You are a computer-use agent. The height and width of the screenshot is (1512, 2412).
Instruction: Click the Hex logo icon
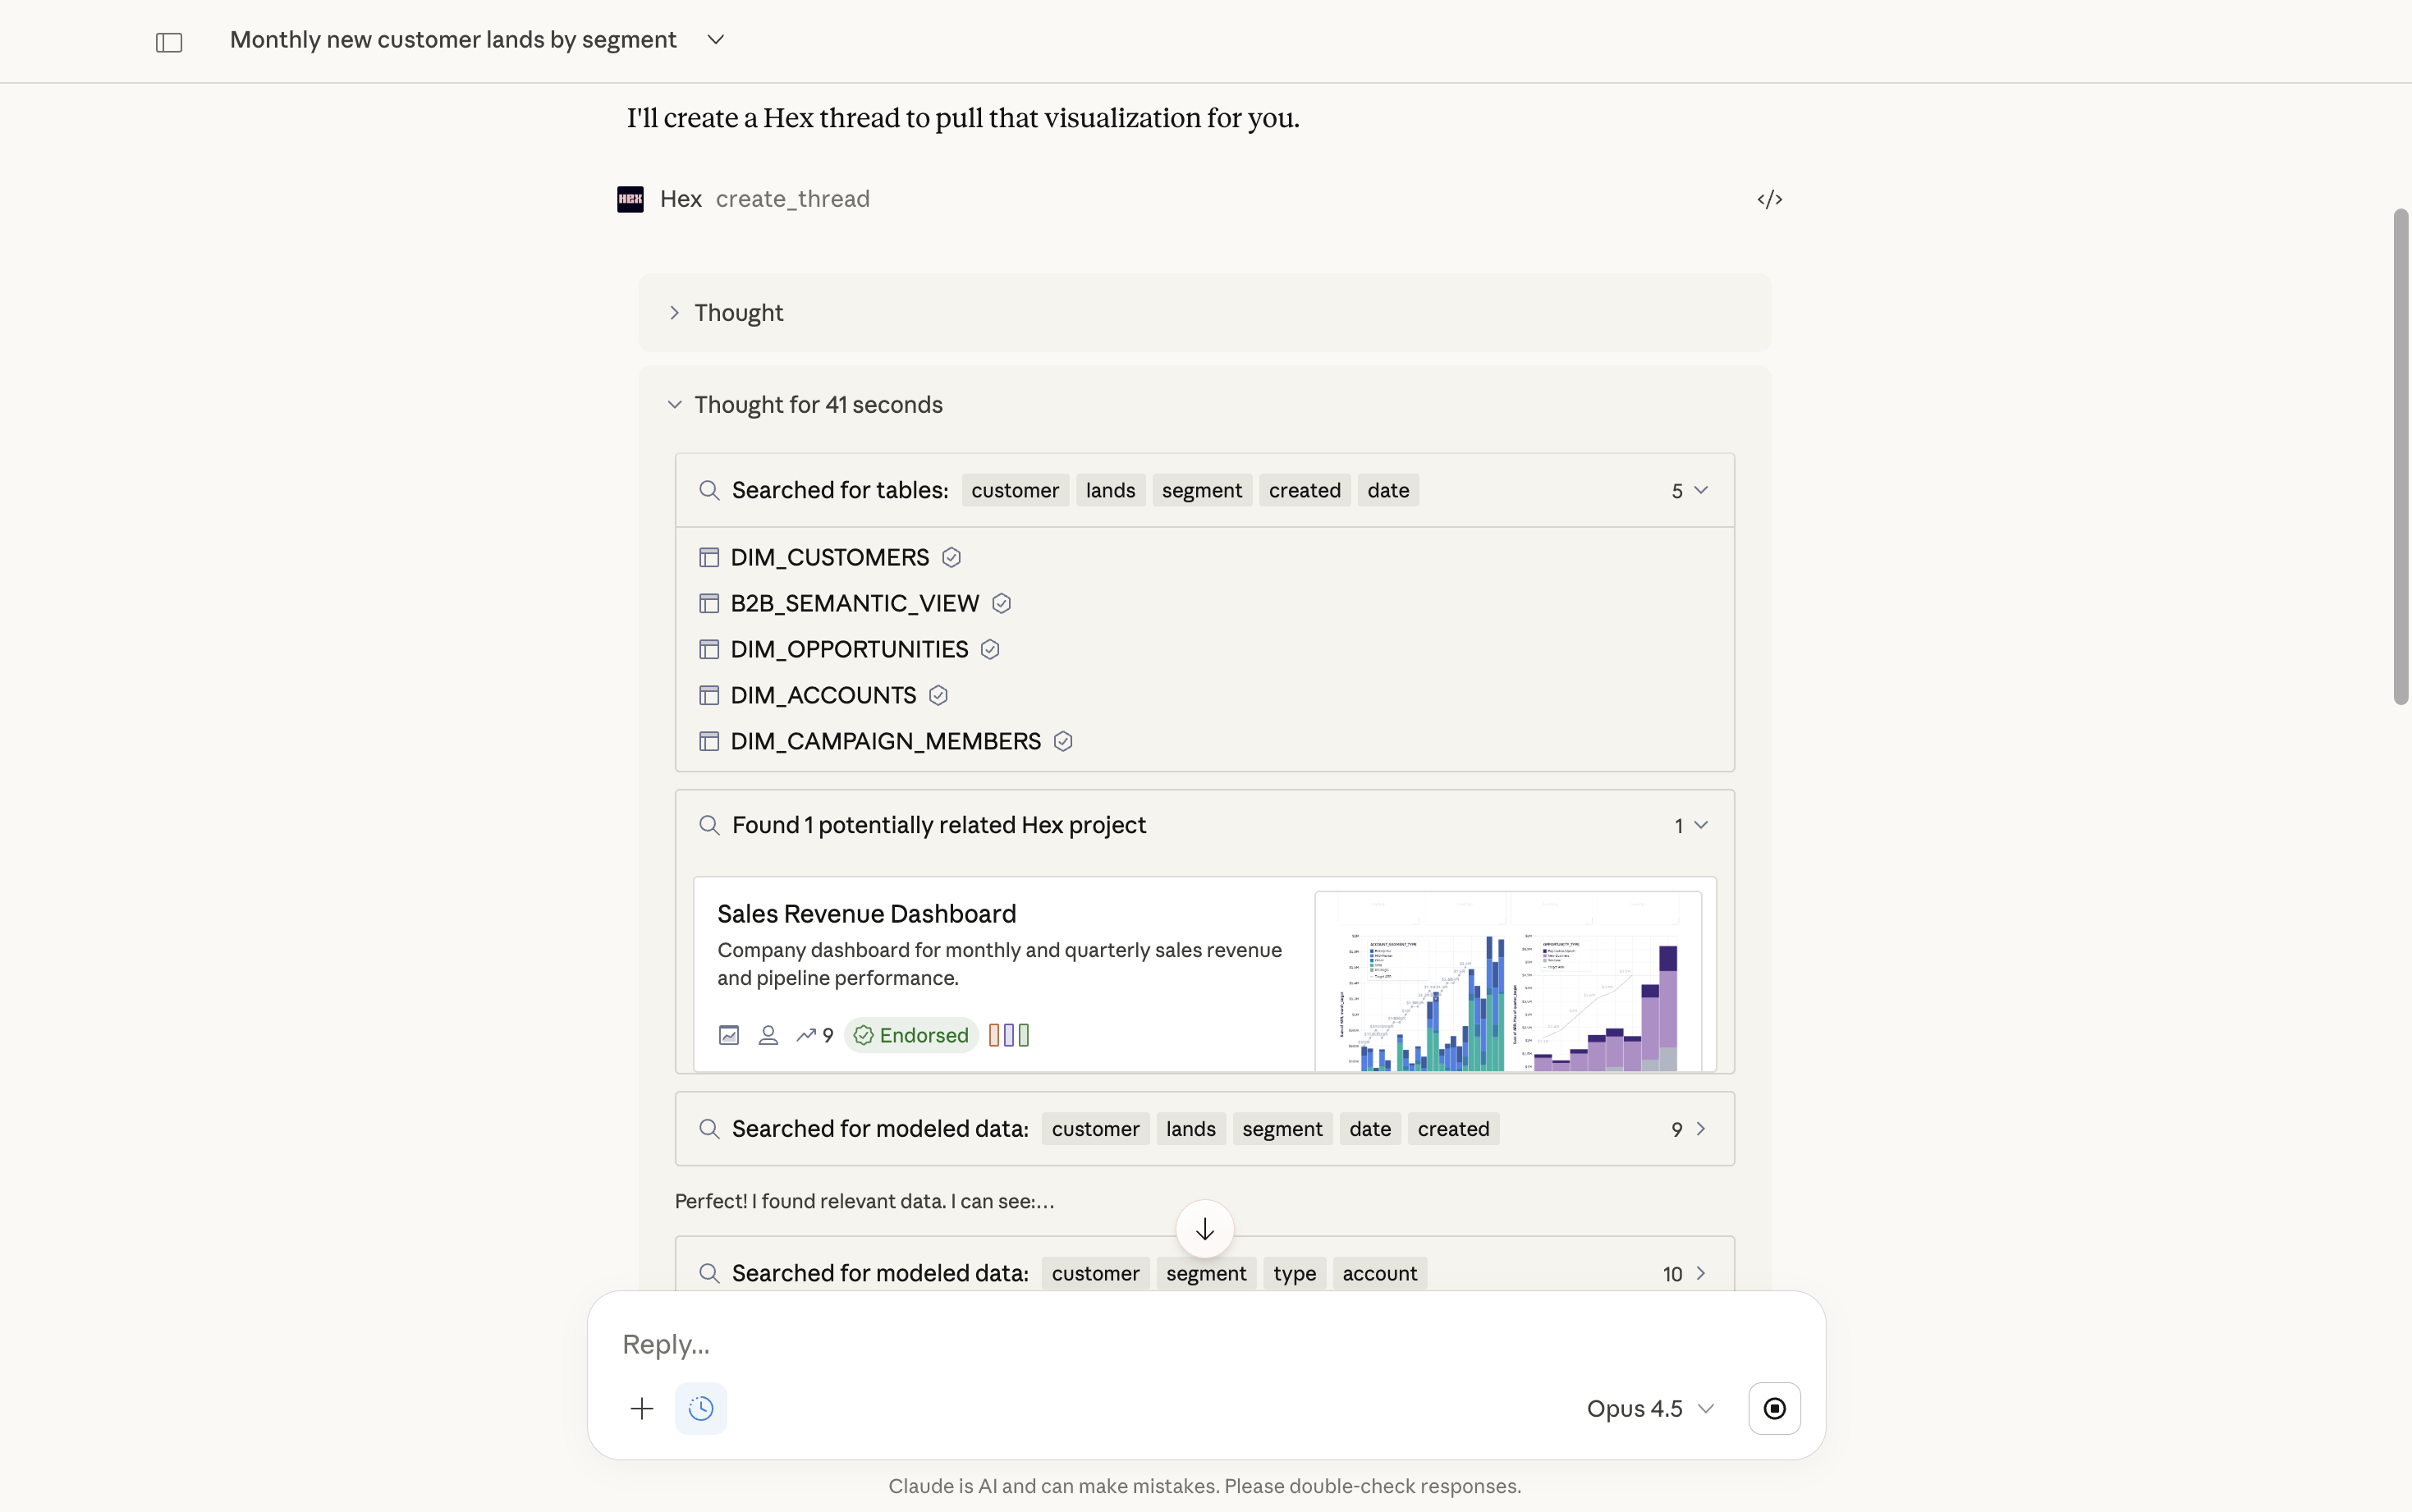coord(630,199)
